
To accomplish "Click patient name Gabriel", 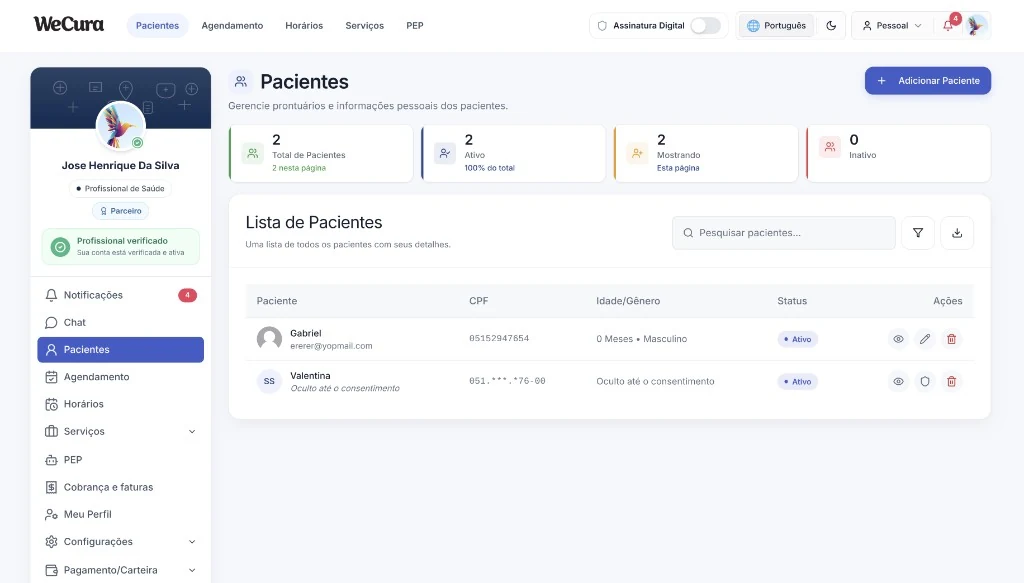I will (x=306, y=334).
